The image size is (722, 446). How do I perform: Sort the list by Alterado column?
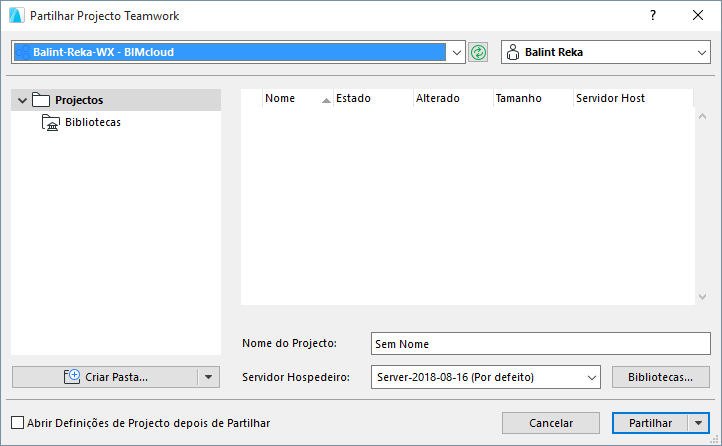[454, 98]
